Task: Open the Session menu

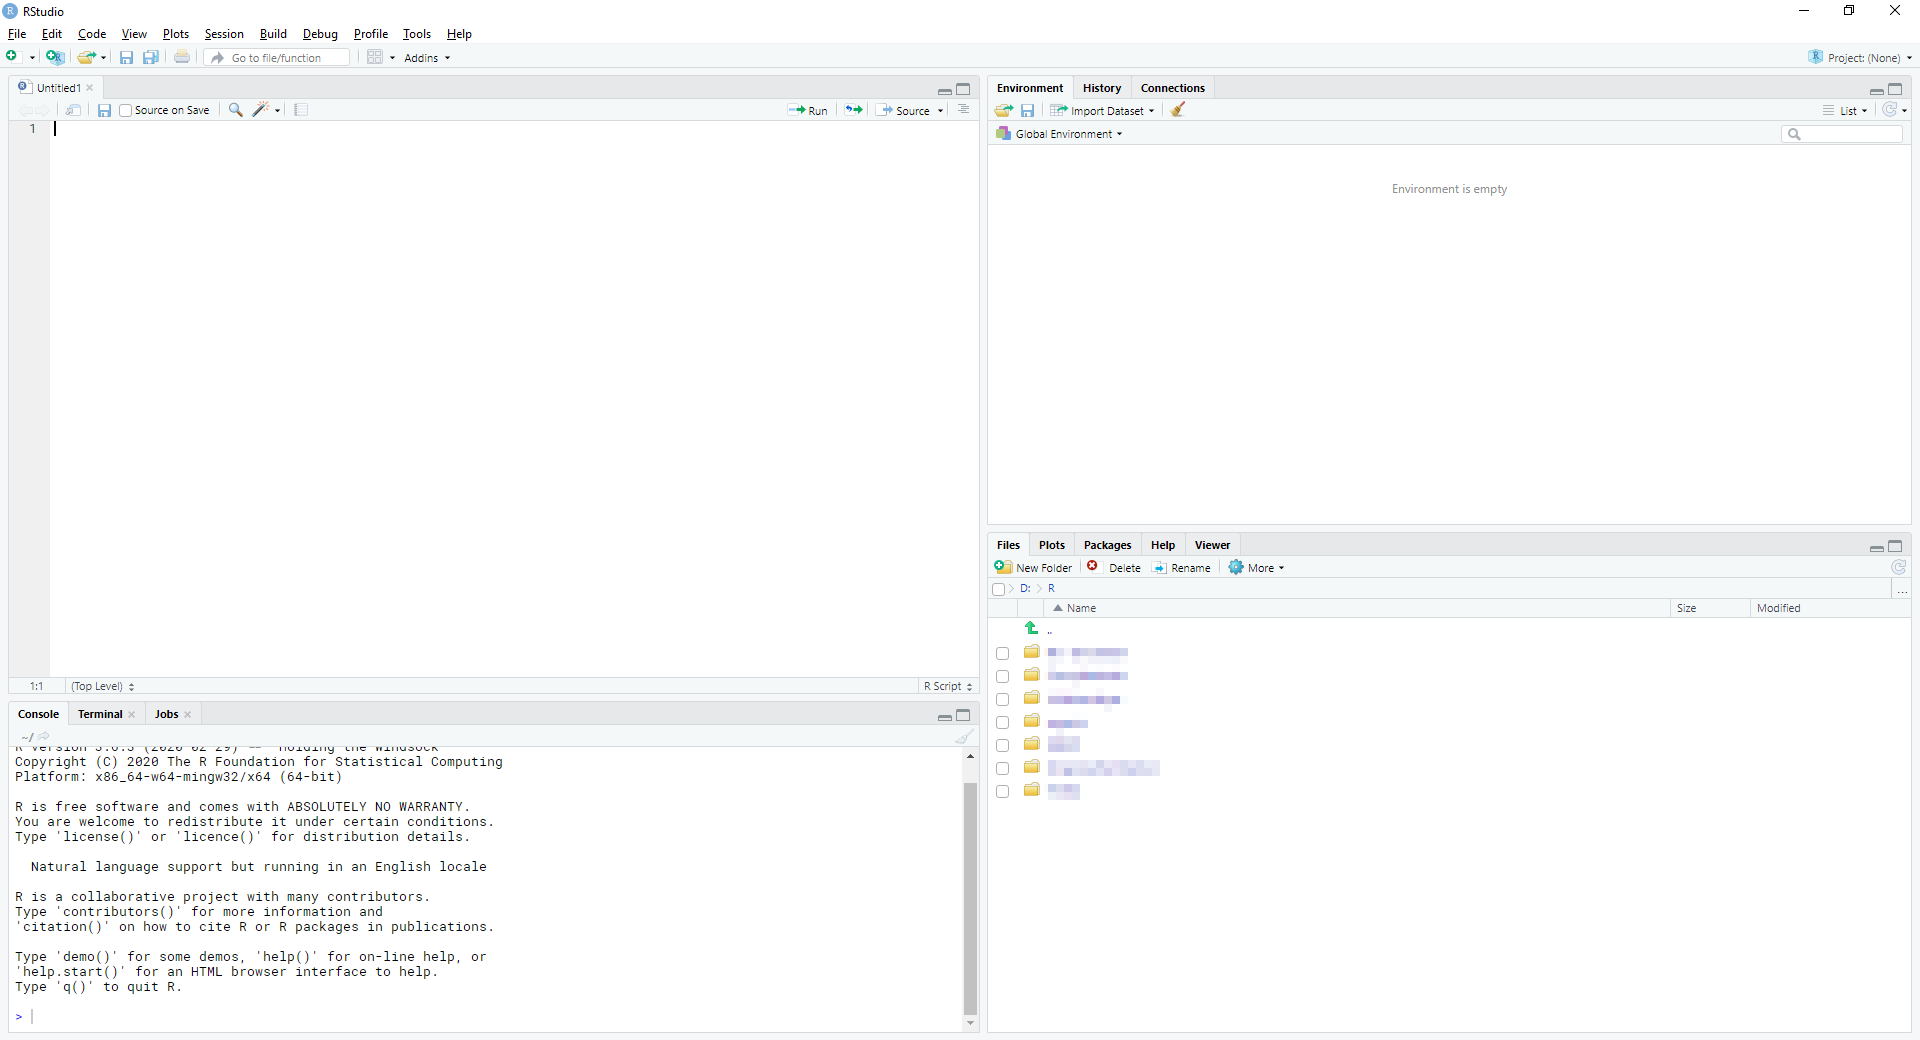Action: 223,33
